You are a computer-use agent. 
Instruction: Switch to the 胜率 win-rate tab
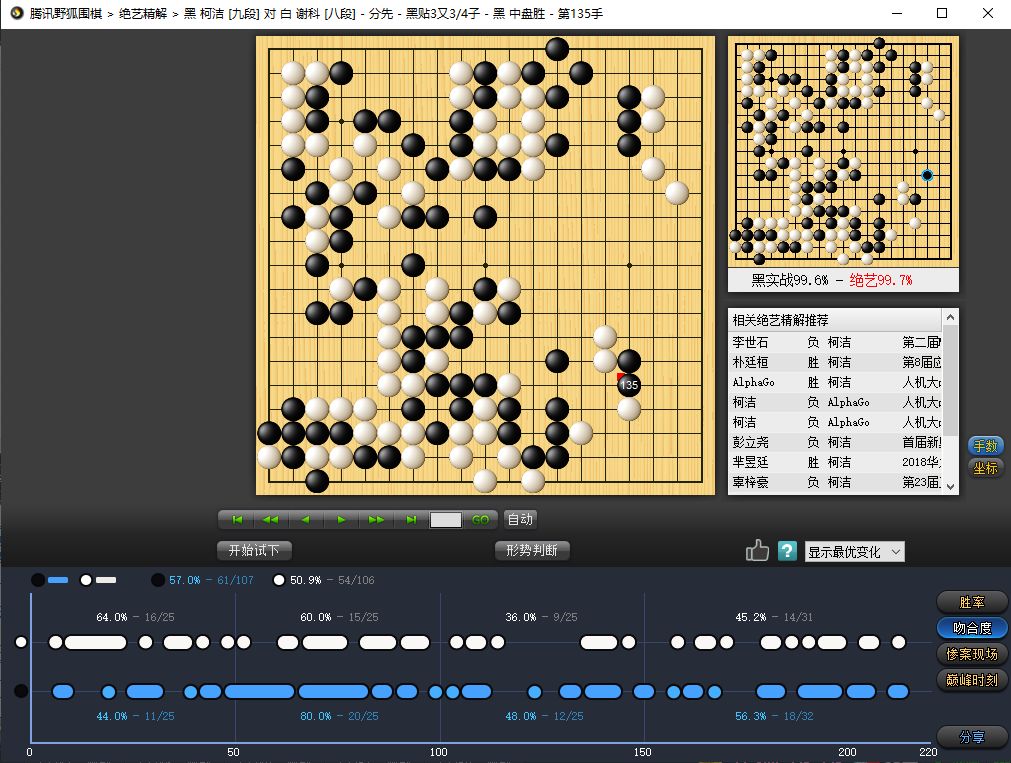[971, 602]
